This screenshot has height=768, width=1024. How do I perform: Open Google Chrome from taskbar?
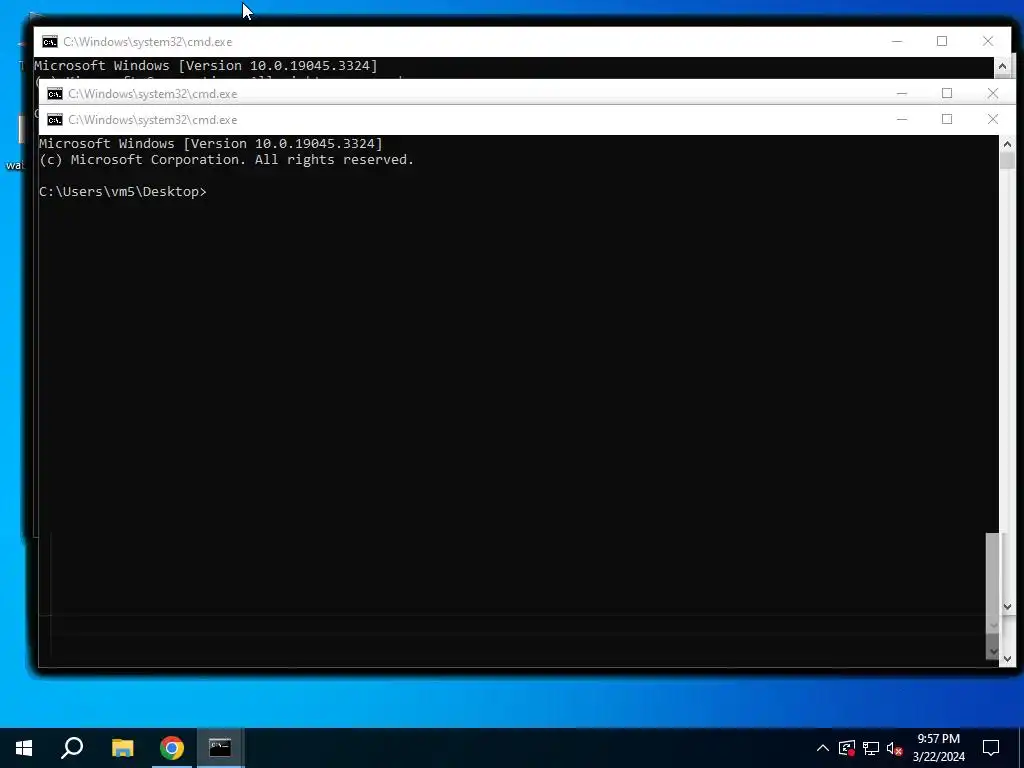tap(172, 748)
